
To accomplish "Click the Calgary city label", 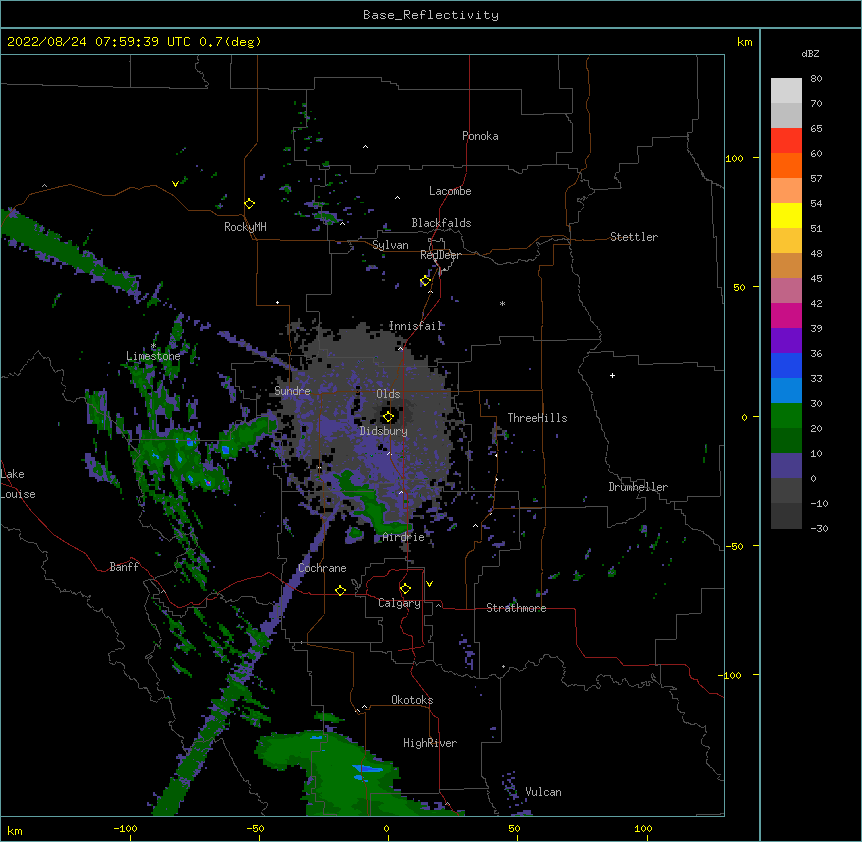I will pyautogui.click(x=399, y=603).
